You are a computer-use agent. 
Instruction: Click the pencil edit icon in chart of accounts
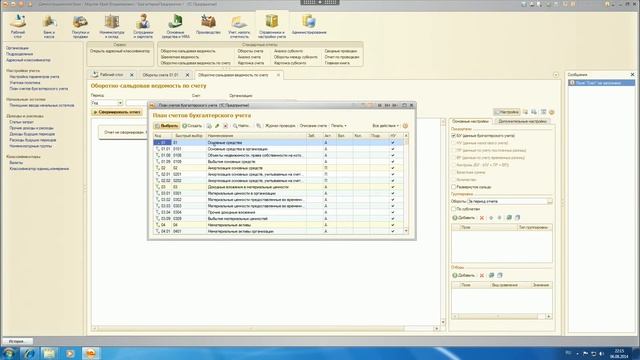[x=217, y=126]
